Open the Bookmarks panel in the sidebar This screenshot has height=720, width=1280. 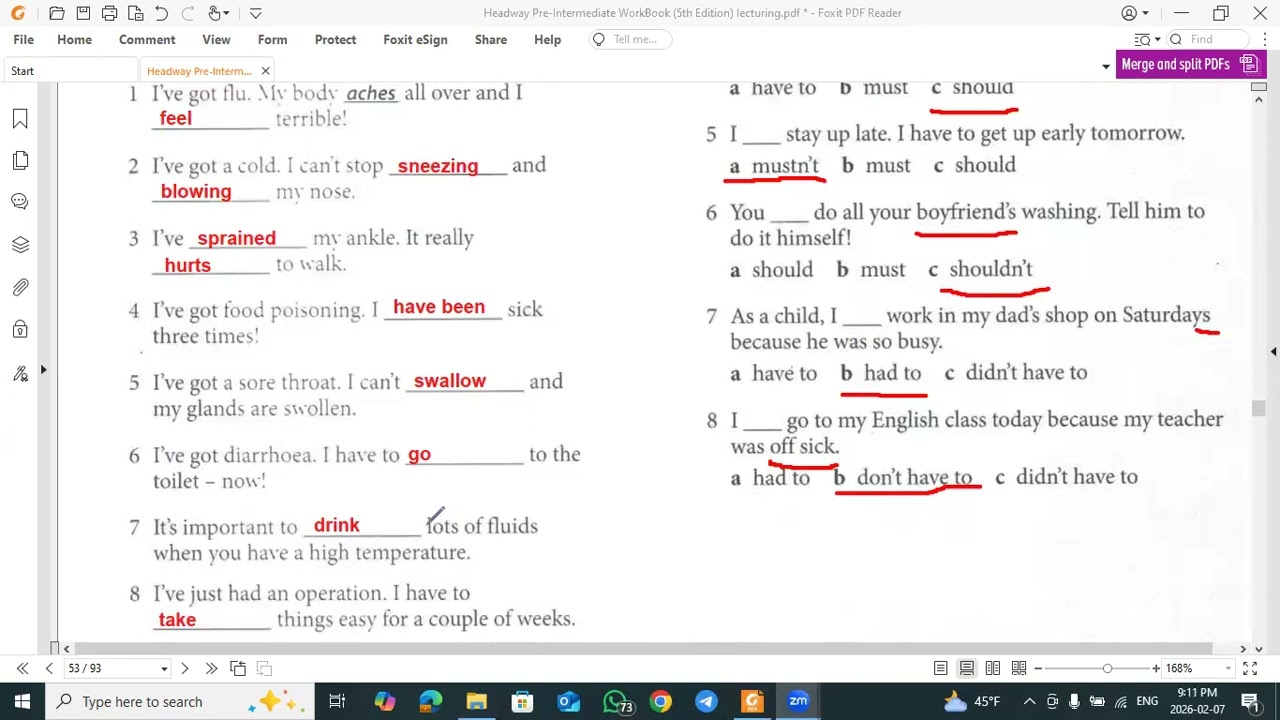20,119
